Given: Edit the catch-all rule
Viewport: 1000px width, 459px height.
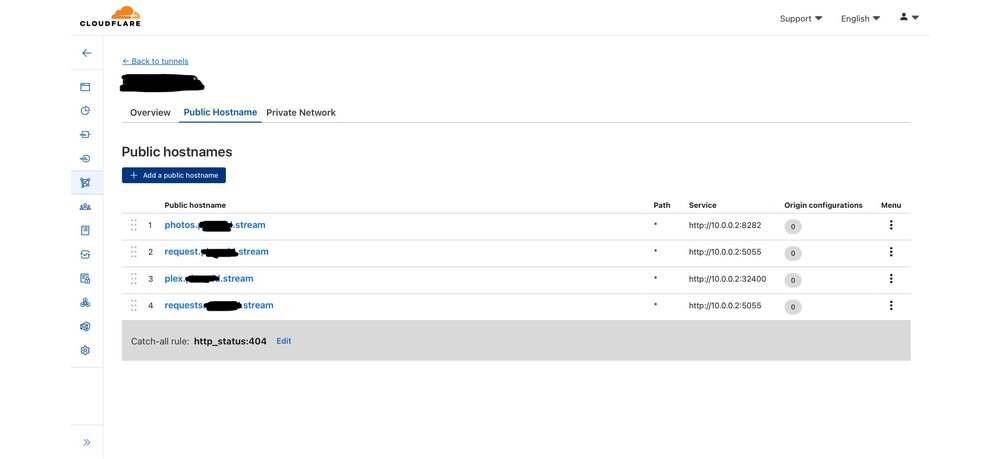Looking at the screenshot, I should tap(284, 341).
